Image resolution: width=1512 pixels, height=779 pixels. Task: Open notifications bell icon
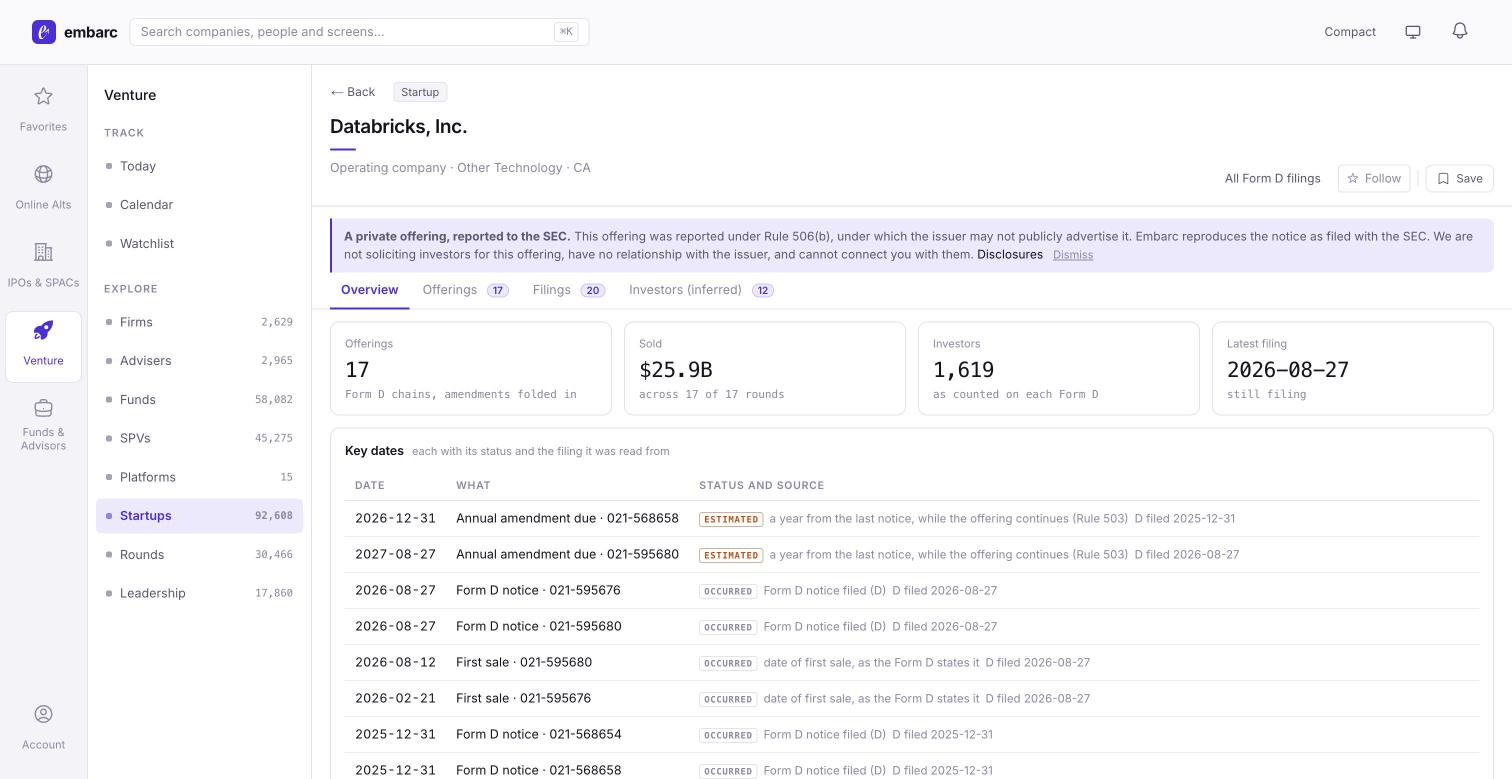point(1460,31)
